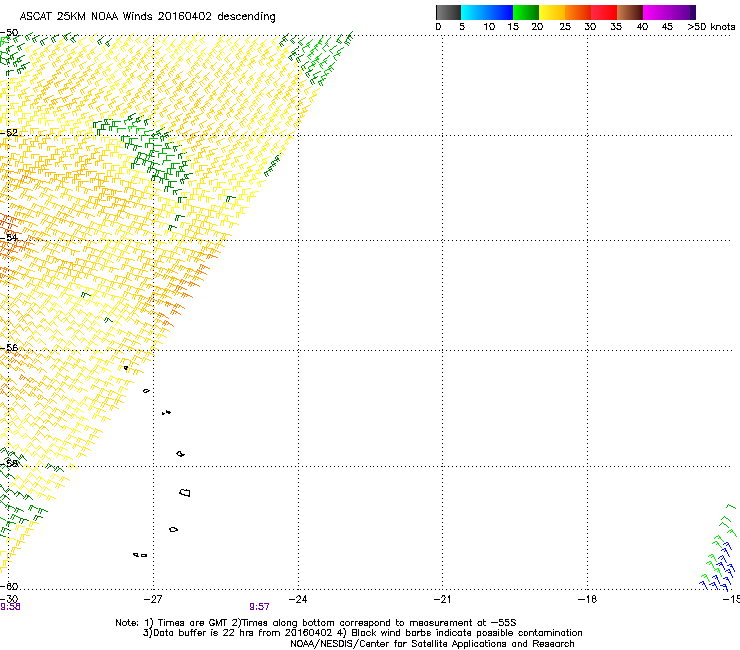Screen dimensions: 740x650
Task: Click the purple 9:57 swath time stamp
Action: tap(260, 607)
